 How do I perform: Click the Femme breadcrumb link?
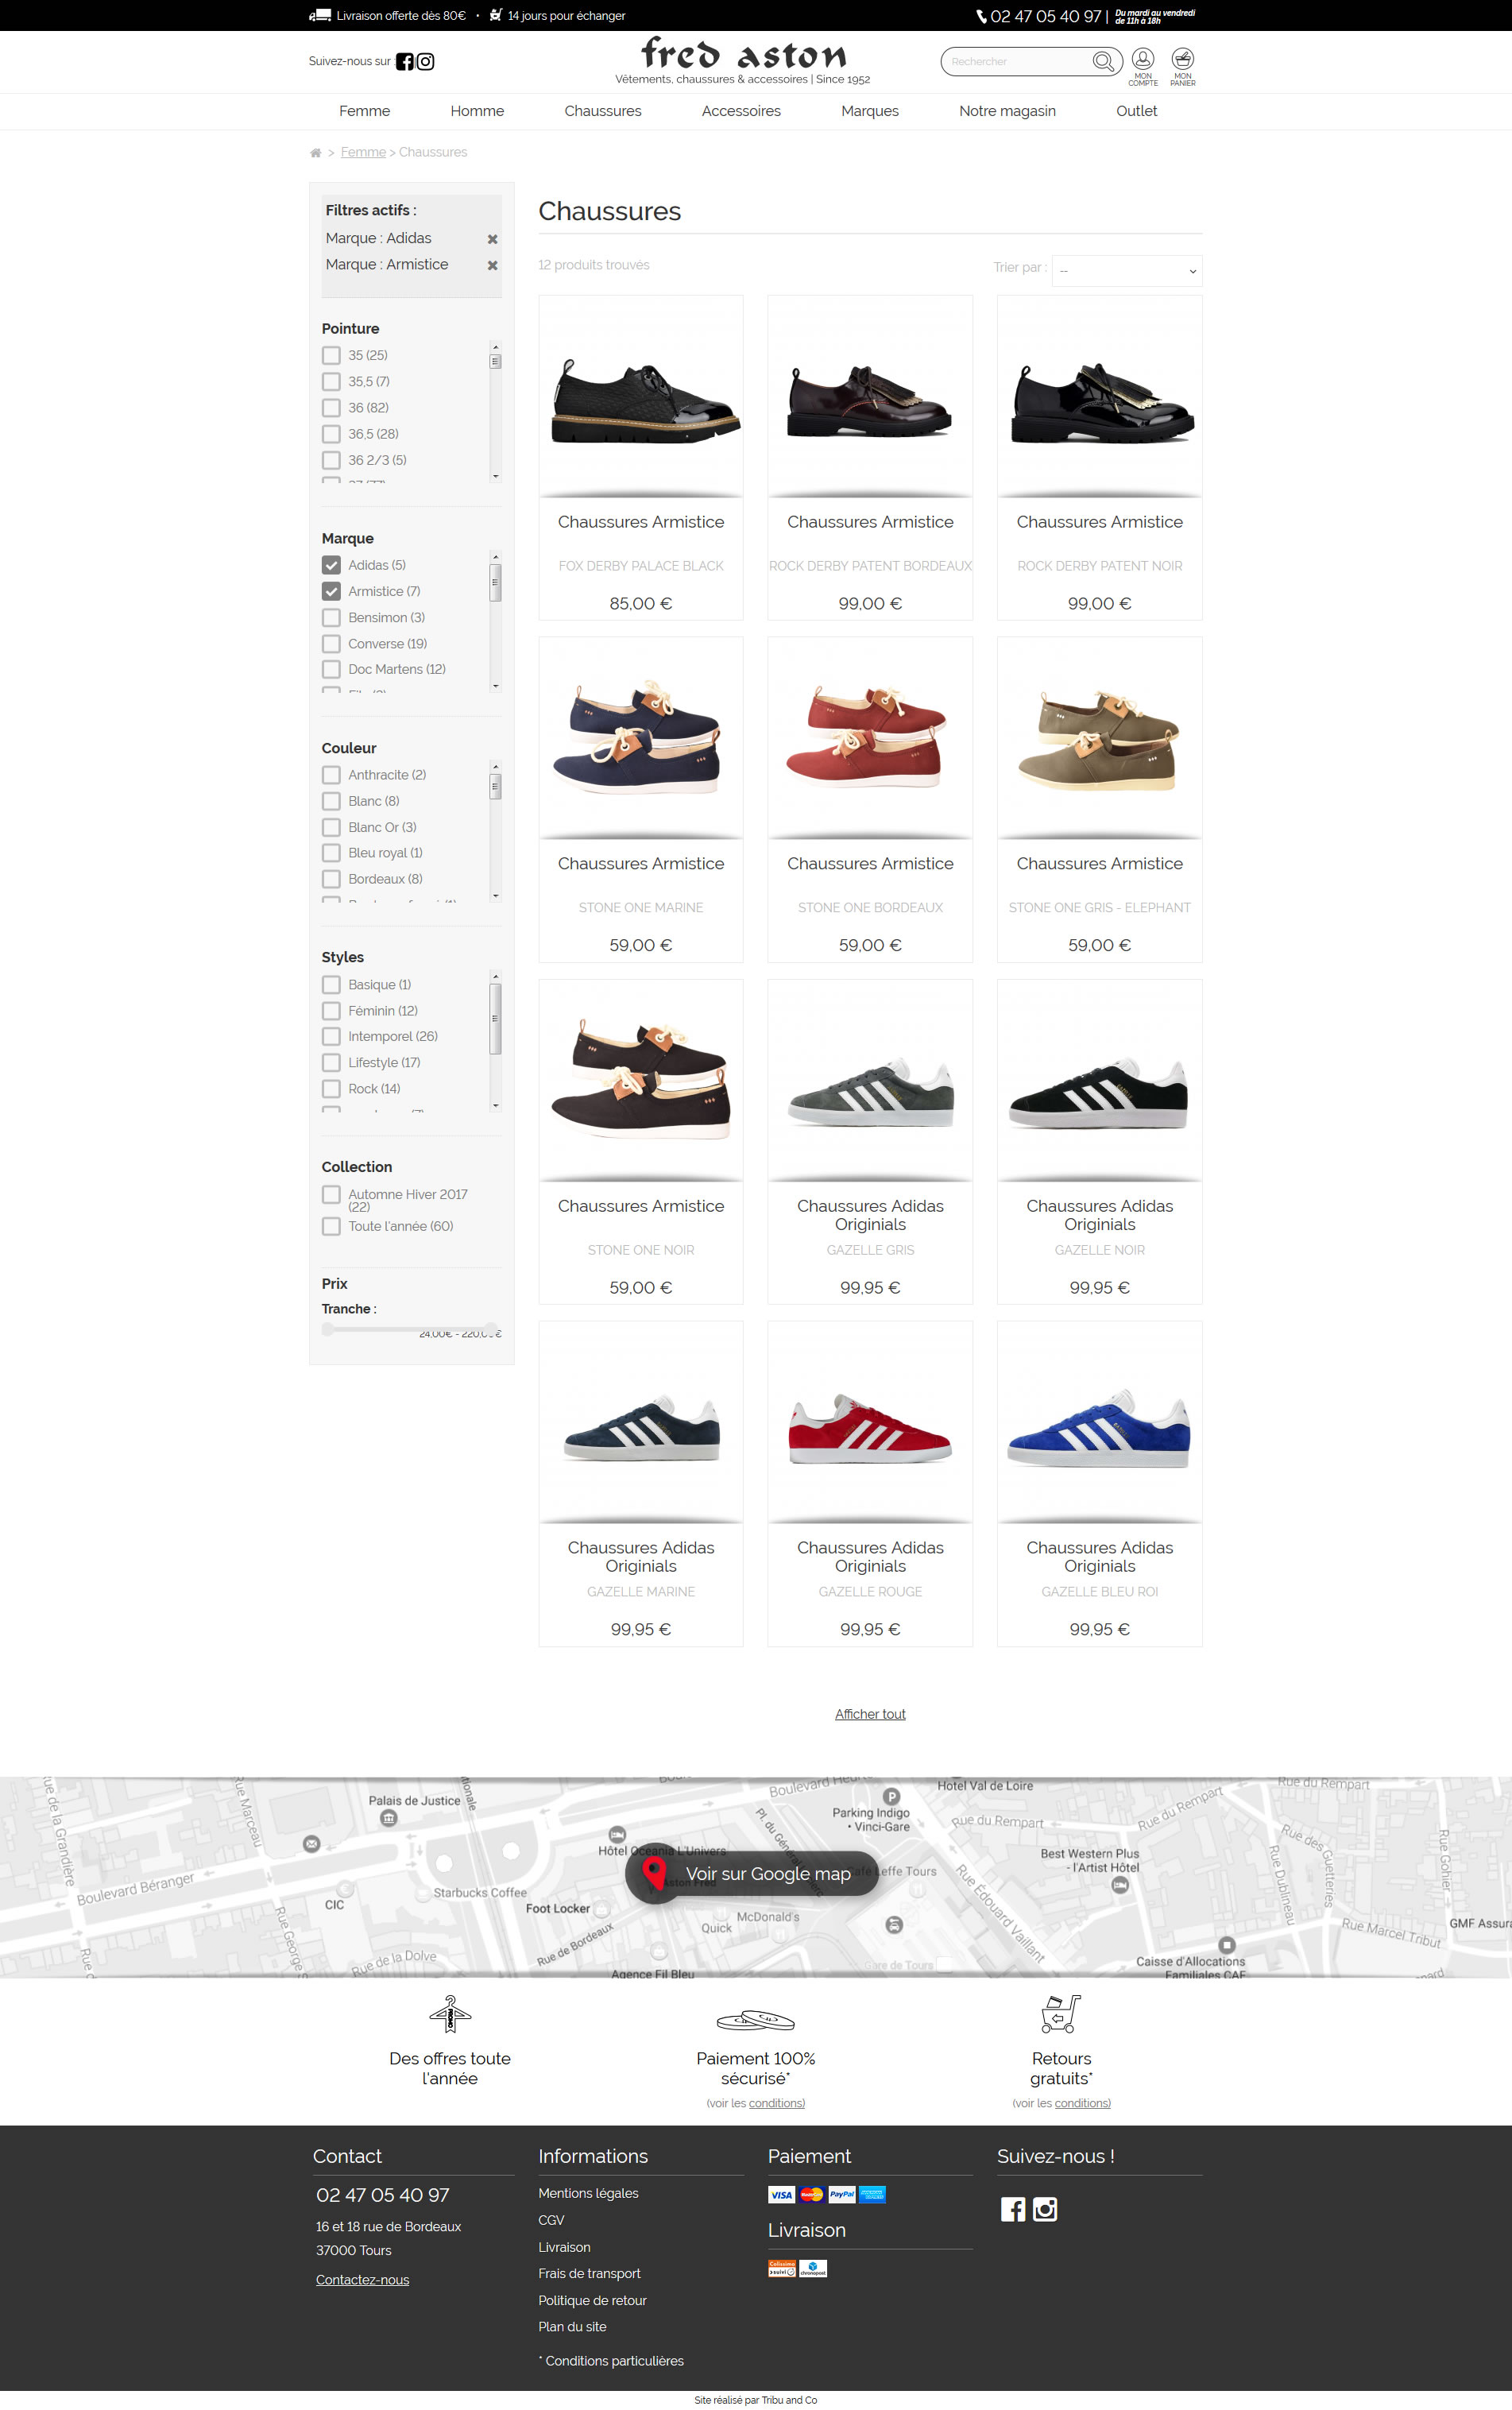(363, 152)
